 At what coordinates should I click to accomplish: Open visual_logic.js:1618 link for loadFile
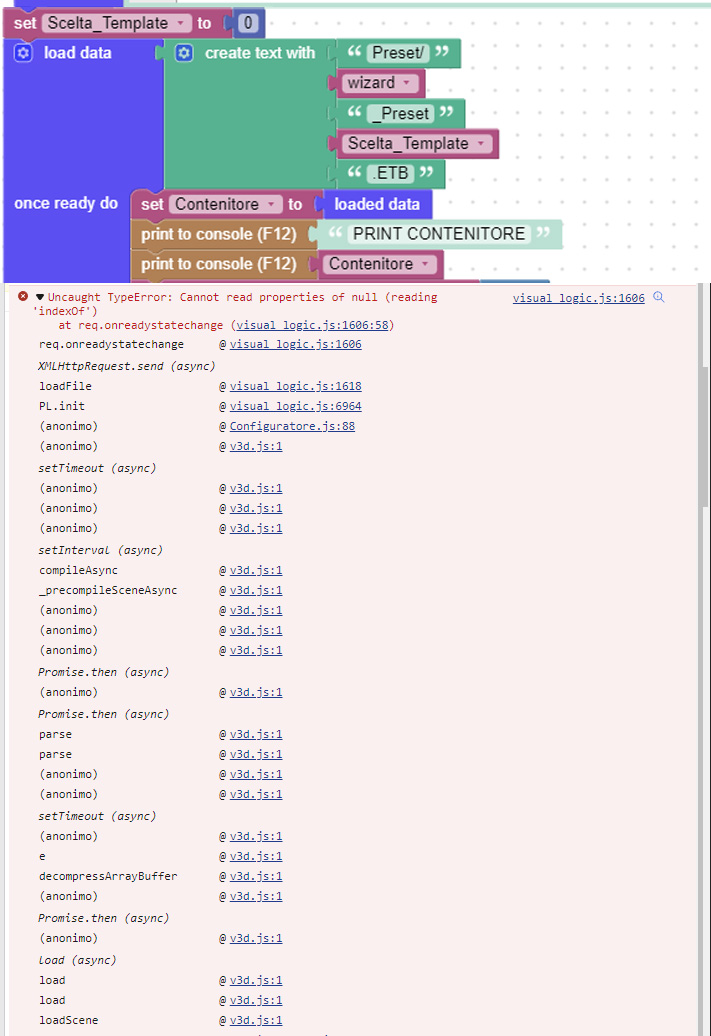(x=295, y=386)
